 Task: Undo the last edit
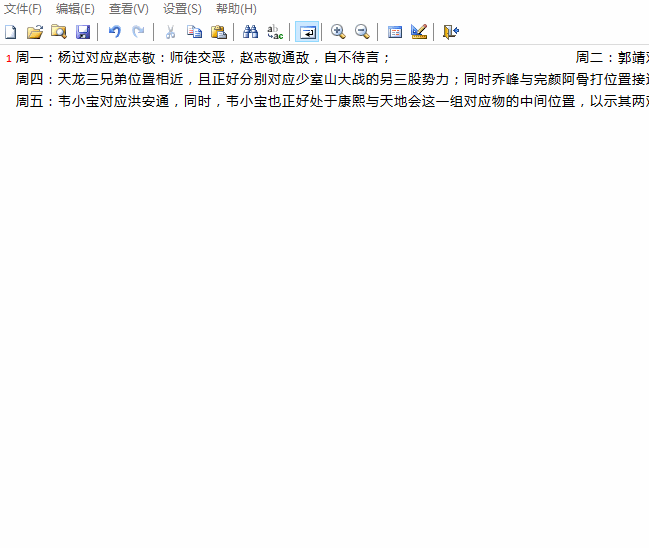[115, 32]
